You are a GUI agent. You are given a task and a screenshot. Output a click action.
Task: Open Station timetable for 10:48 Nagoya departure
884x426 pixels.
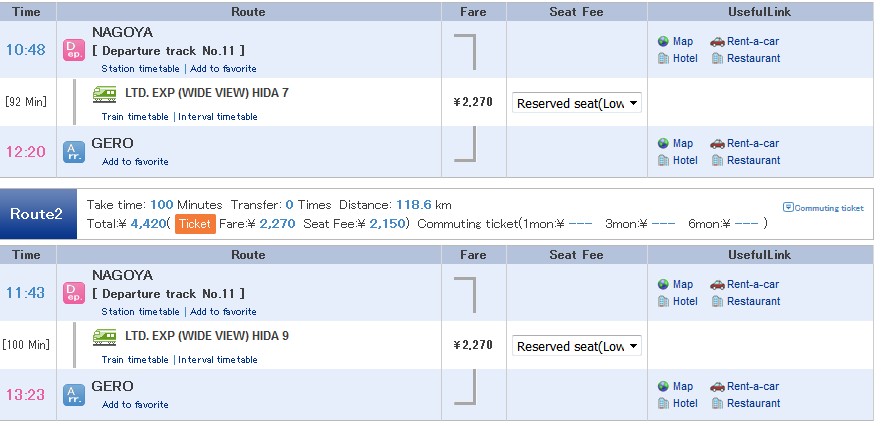(x=140, y=69)
